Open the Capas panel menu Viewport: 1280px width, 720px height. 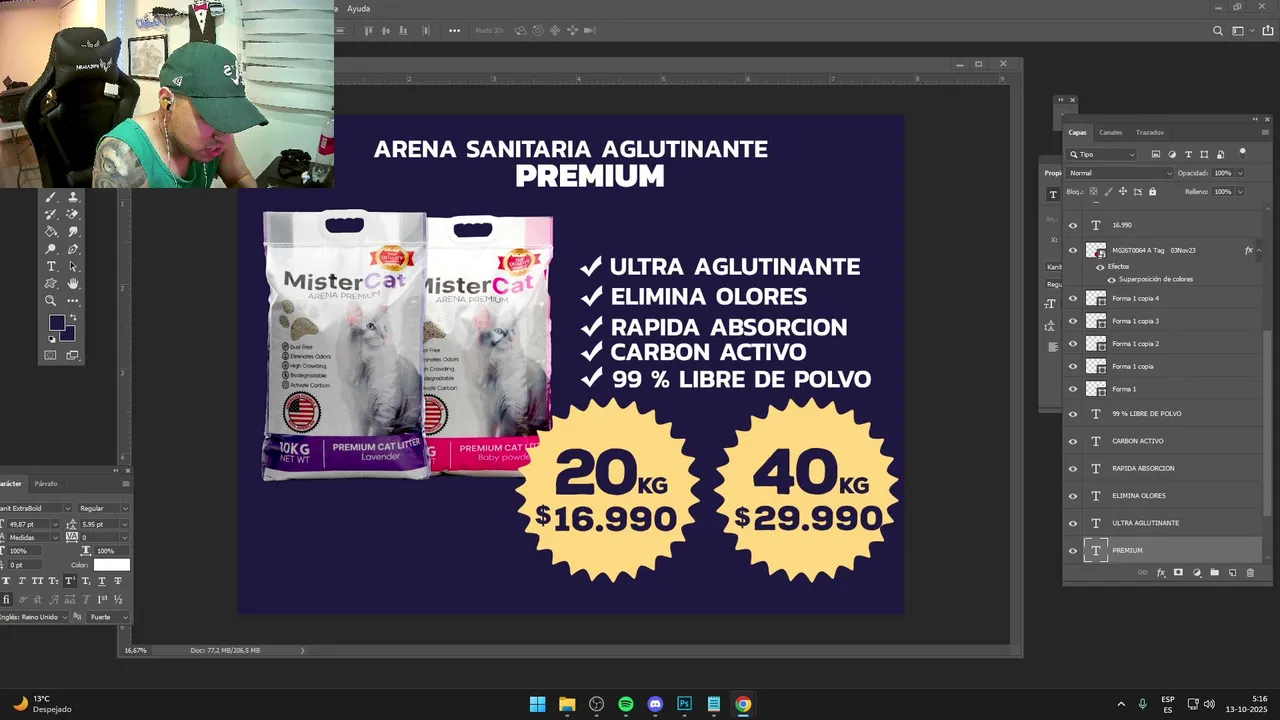click(x=1265, y=133)
